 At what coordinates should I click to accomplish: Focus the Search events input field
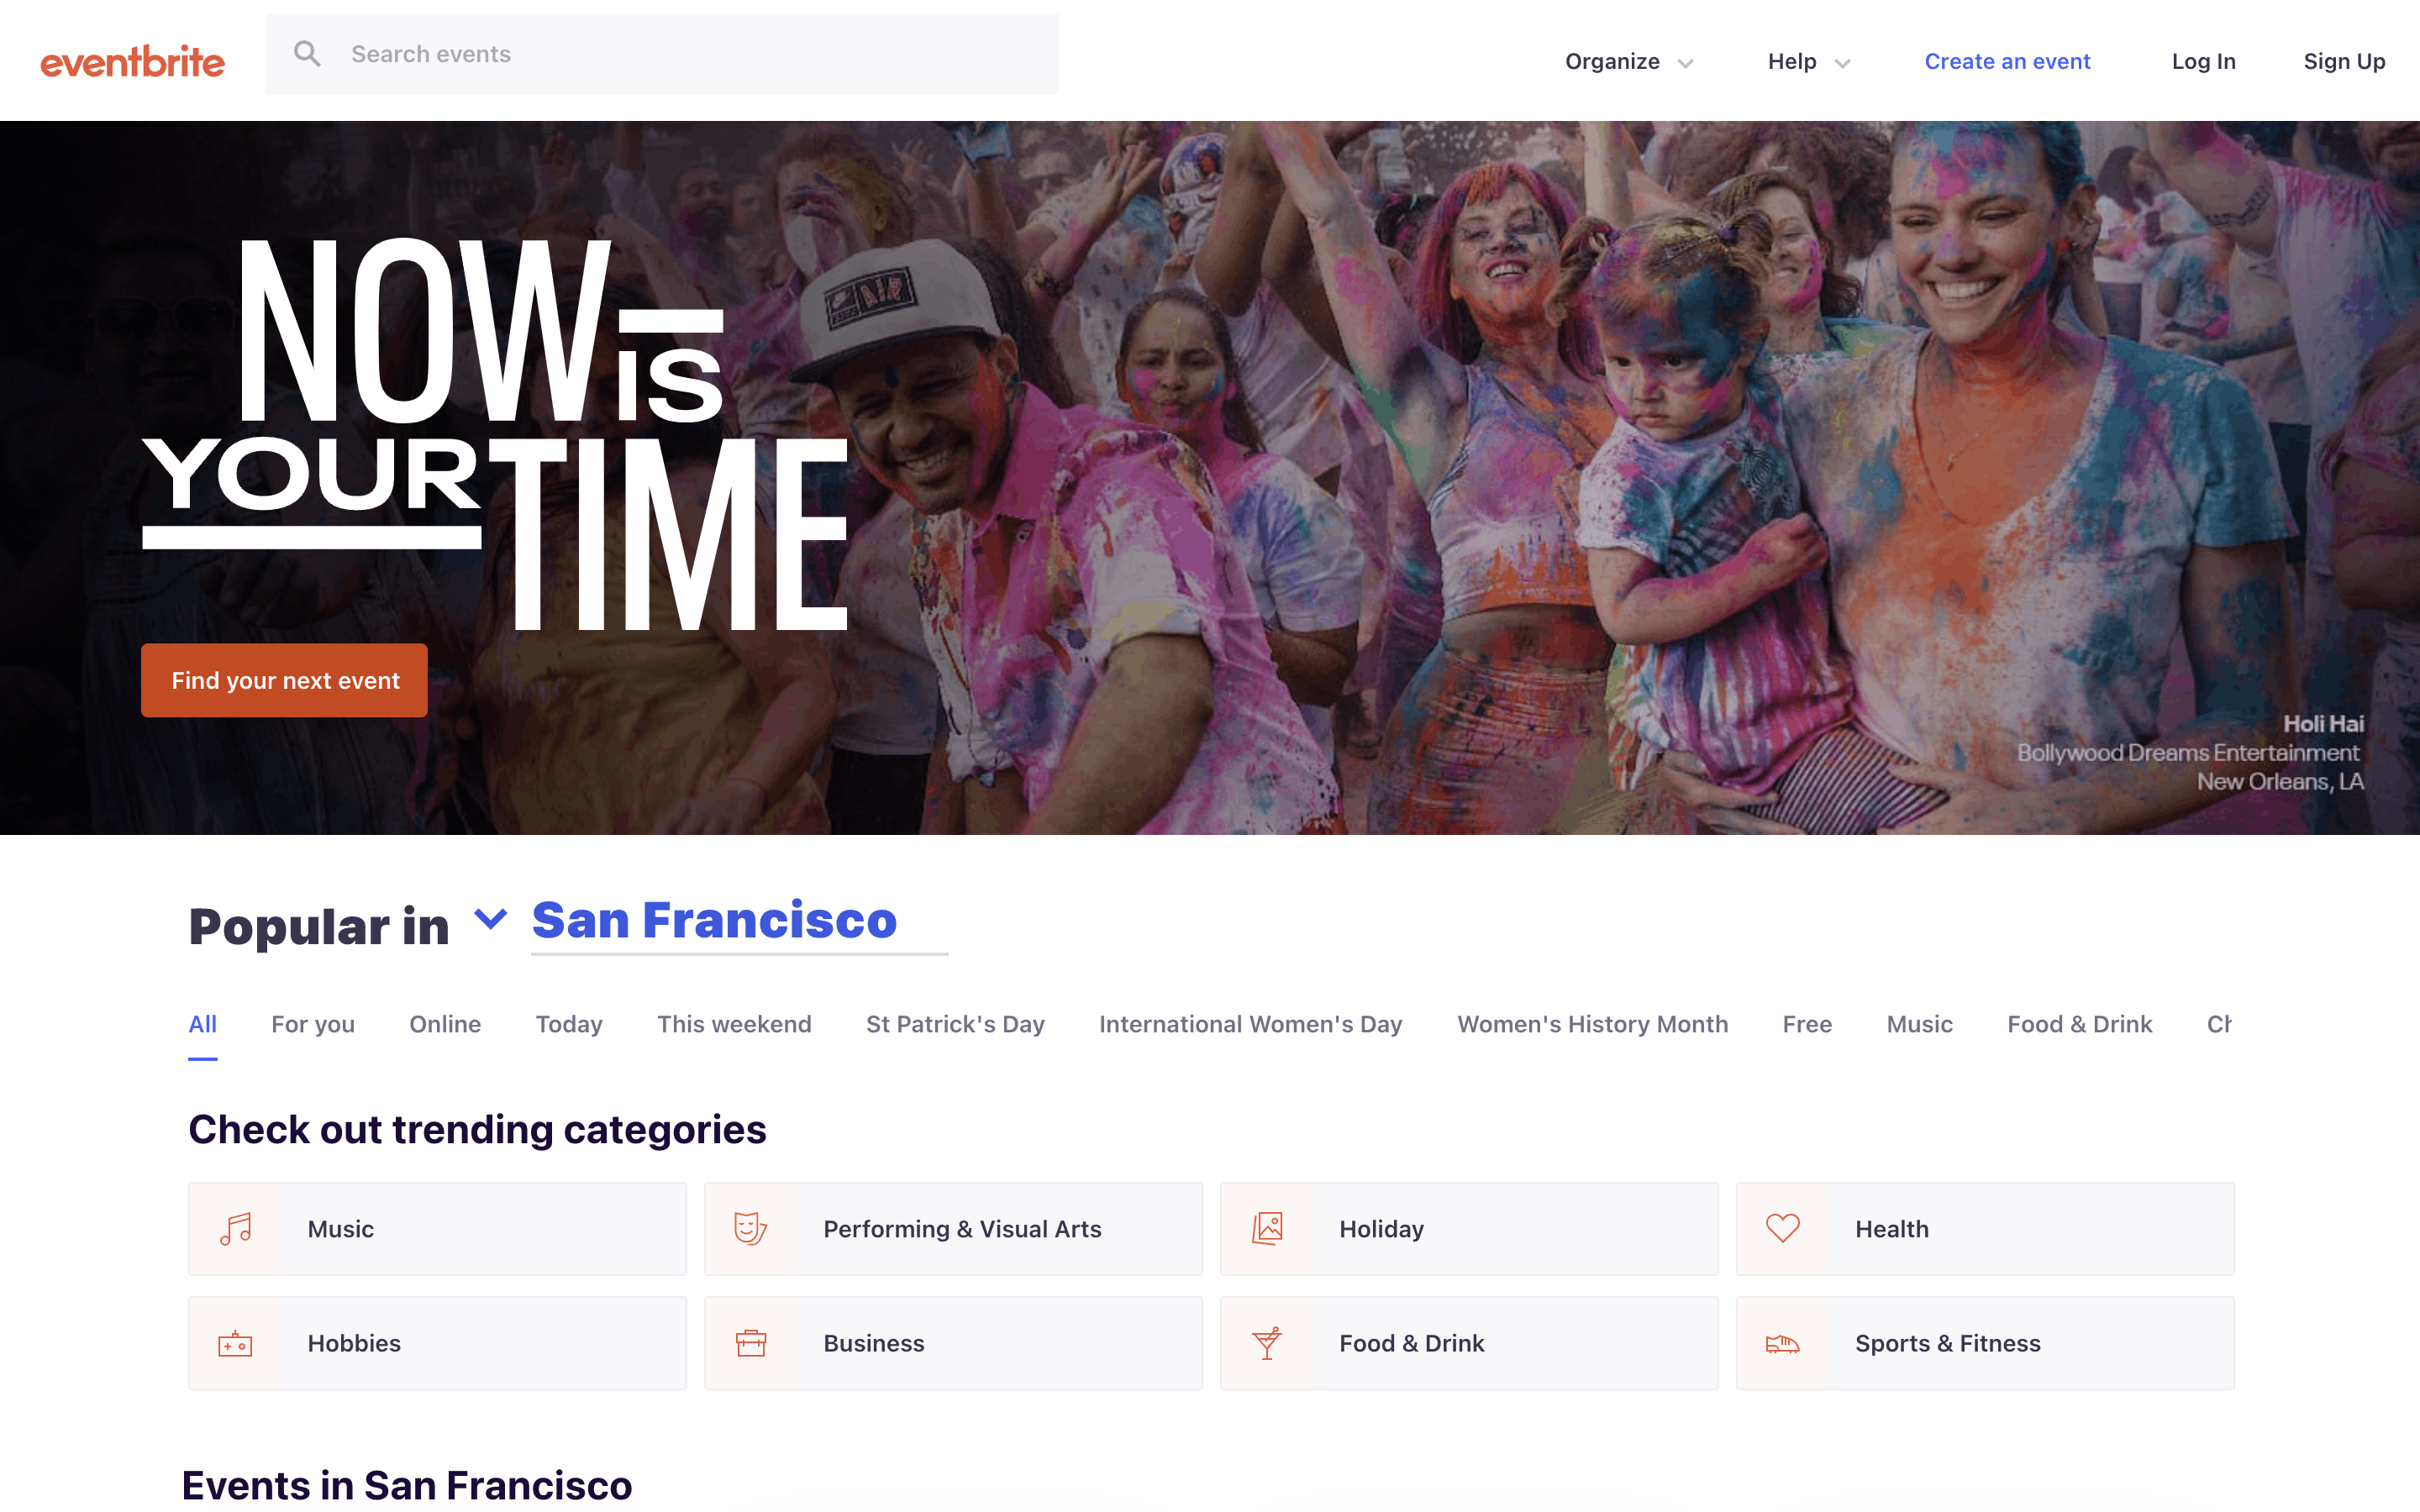click(x=690, y=54)
